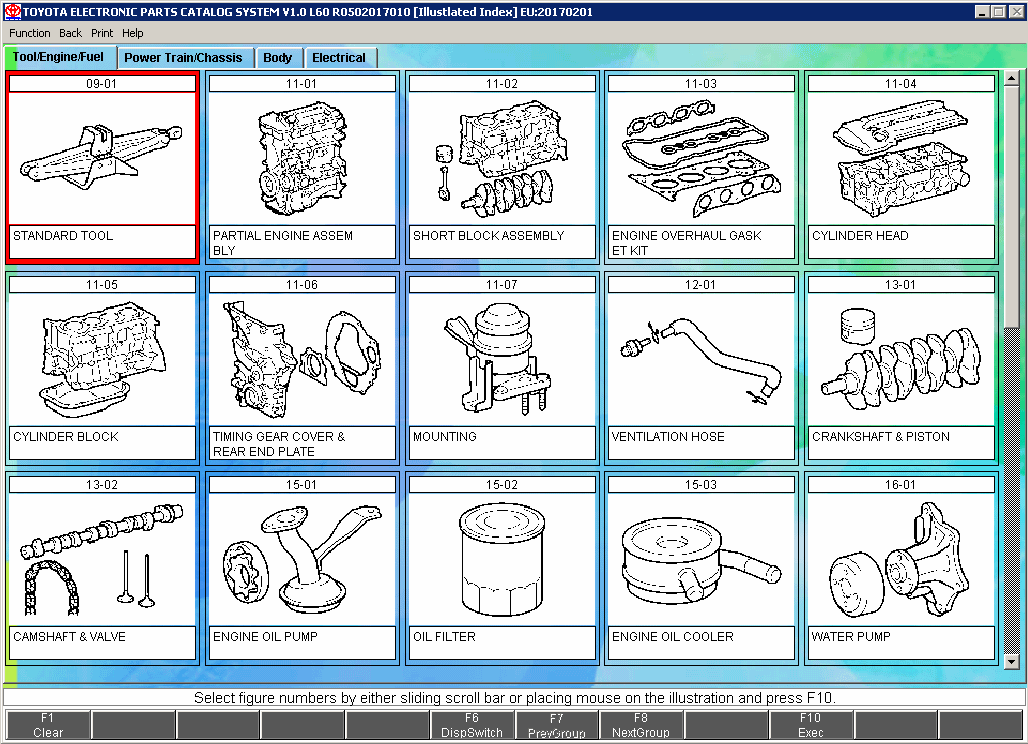Open the Cylinder Head illustration
The width and height of the screenshot is (1028, 744).
901,158
